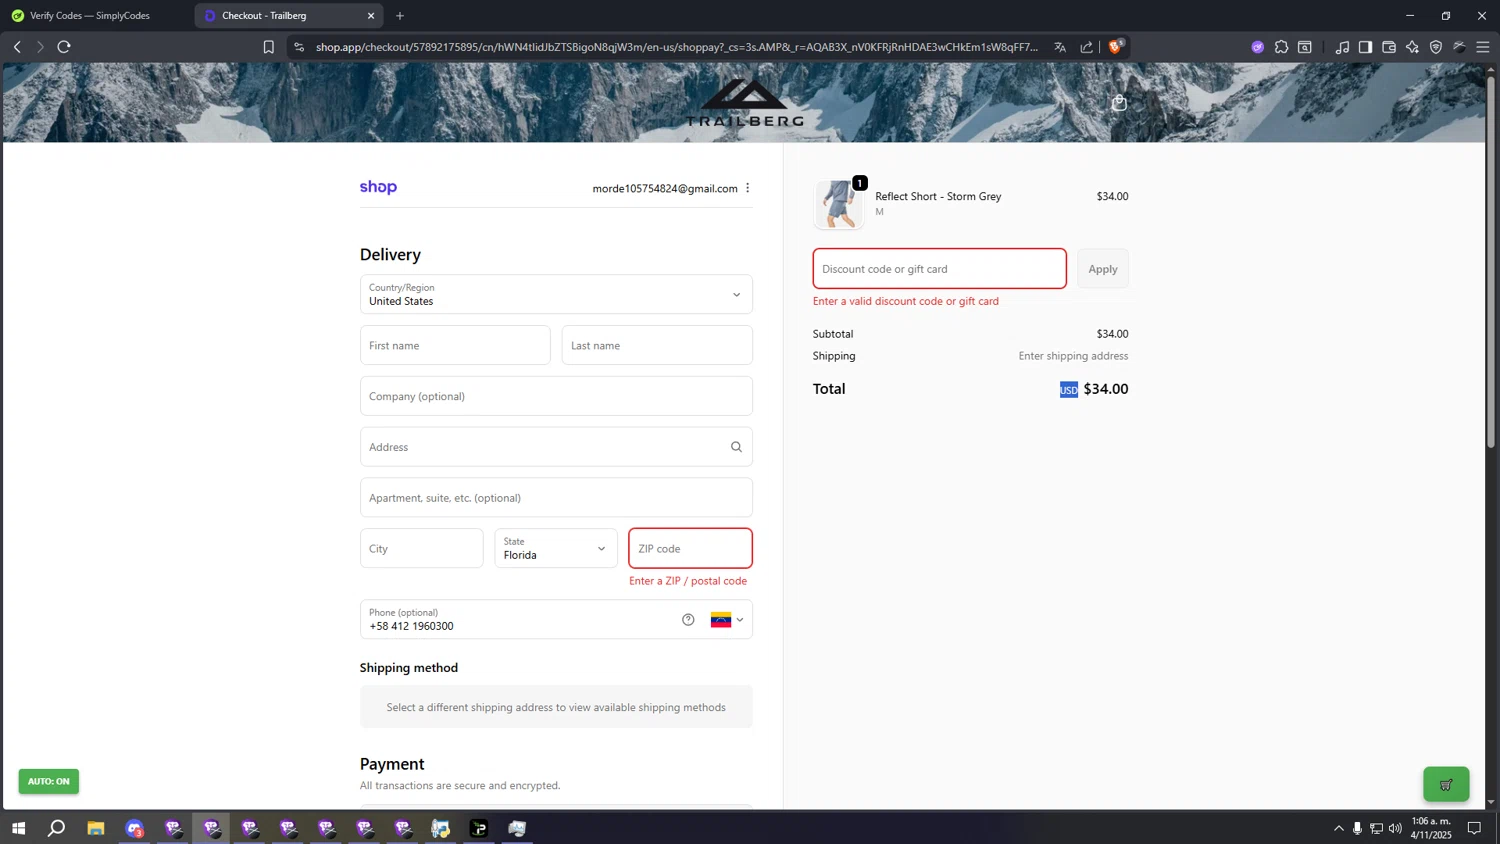This screenshot has width=1500, height=844.
Task: Open File Explorer from the taskbar
Action: click(x=96, y=828)
